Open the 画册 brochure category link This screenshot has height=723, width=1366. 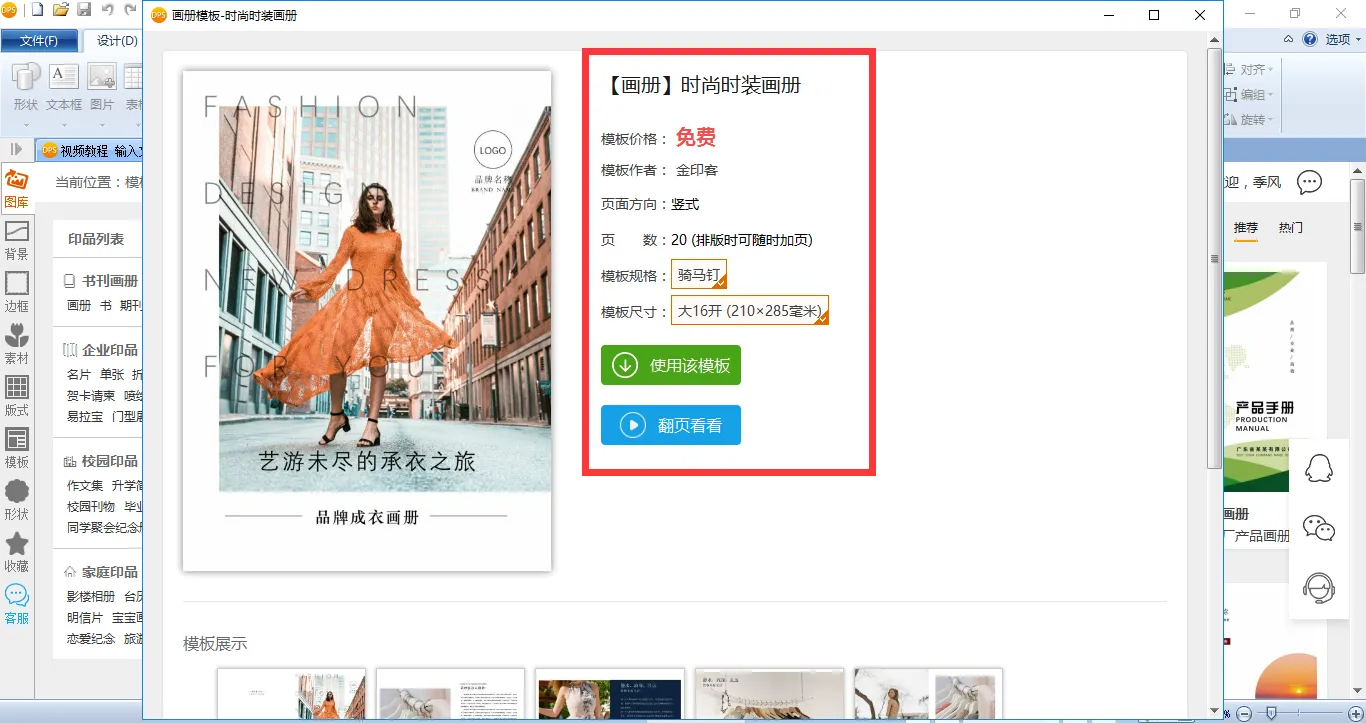point(79,305)
